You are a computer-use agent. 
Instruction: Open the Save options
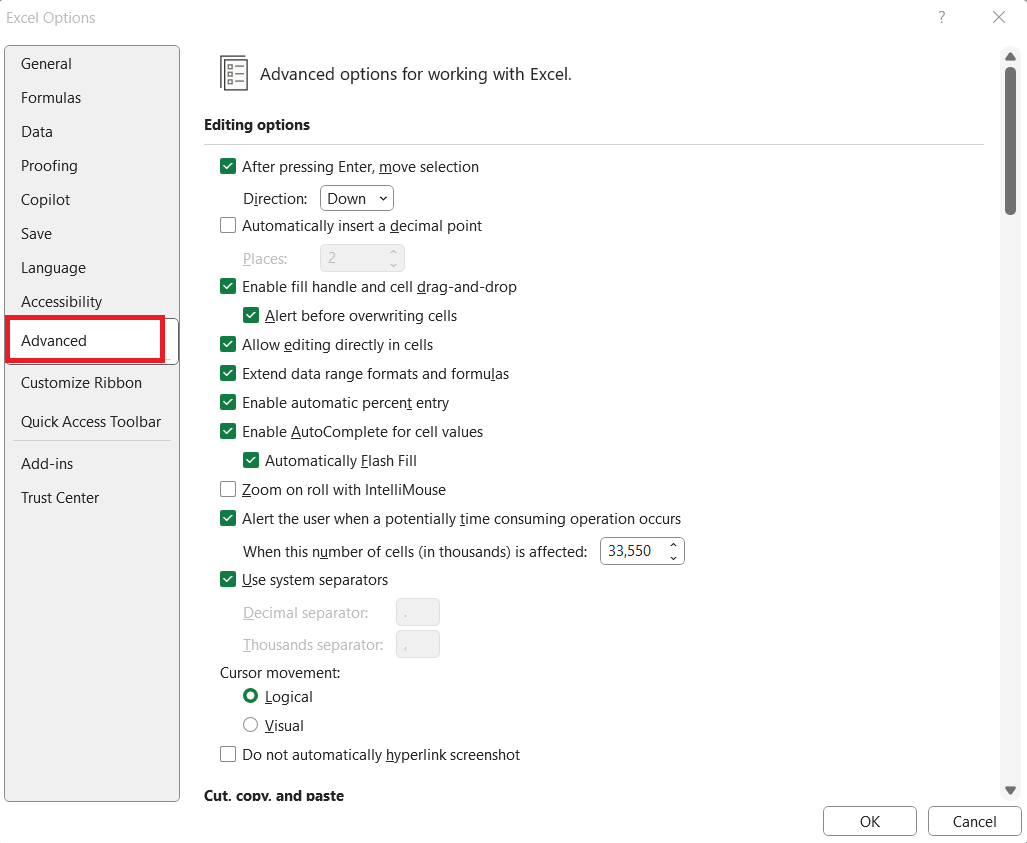tap(36, 234)
